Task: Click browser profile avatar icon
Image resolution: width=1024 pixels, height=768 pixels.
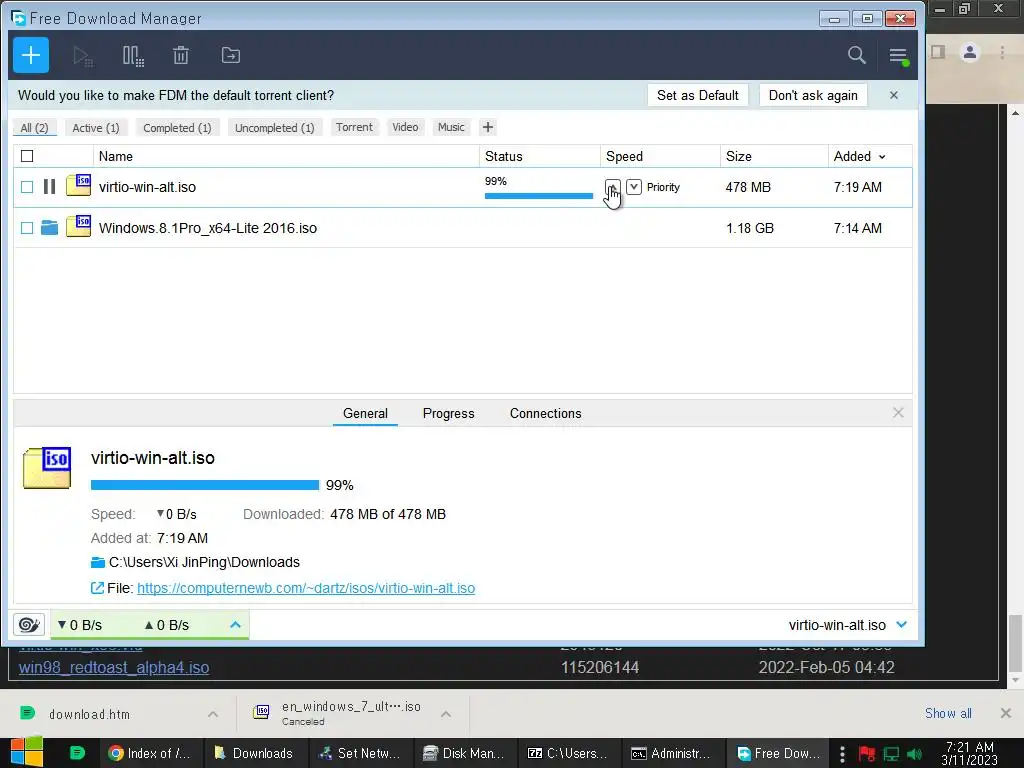Action: pyautogui.click(x=970, y=52)
